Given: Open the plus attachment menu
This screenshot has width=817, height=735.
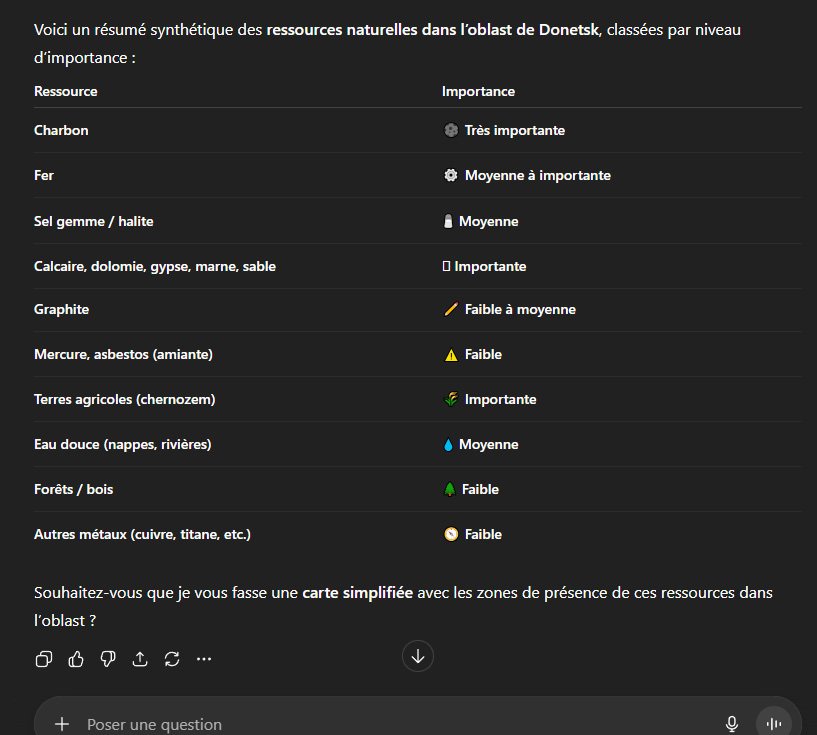Looking at the screenshot, I should [62, 723].
